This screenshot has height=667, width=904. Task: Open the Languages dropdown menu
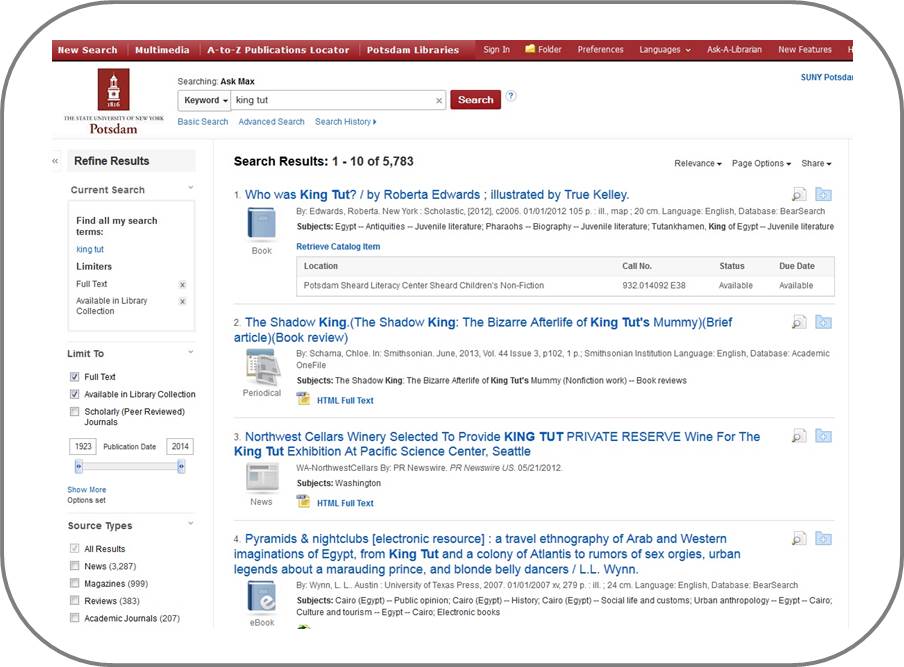pyautogui.click(x=665, y=50)
